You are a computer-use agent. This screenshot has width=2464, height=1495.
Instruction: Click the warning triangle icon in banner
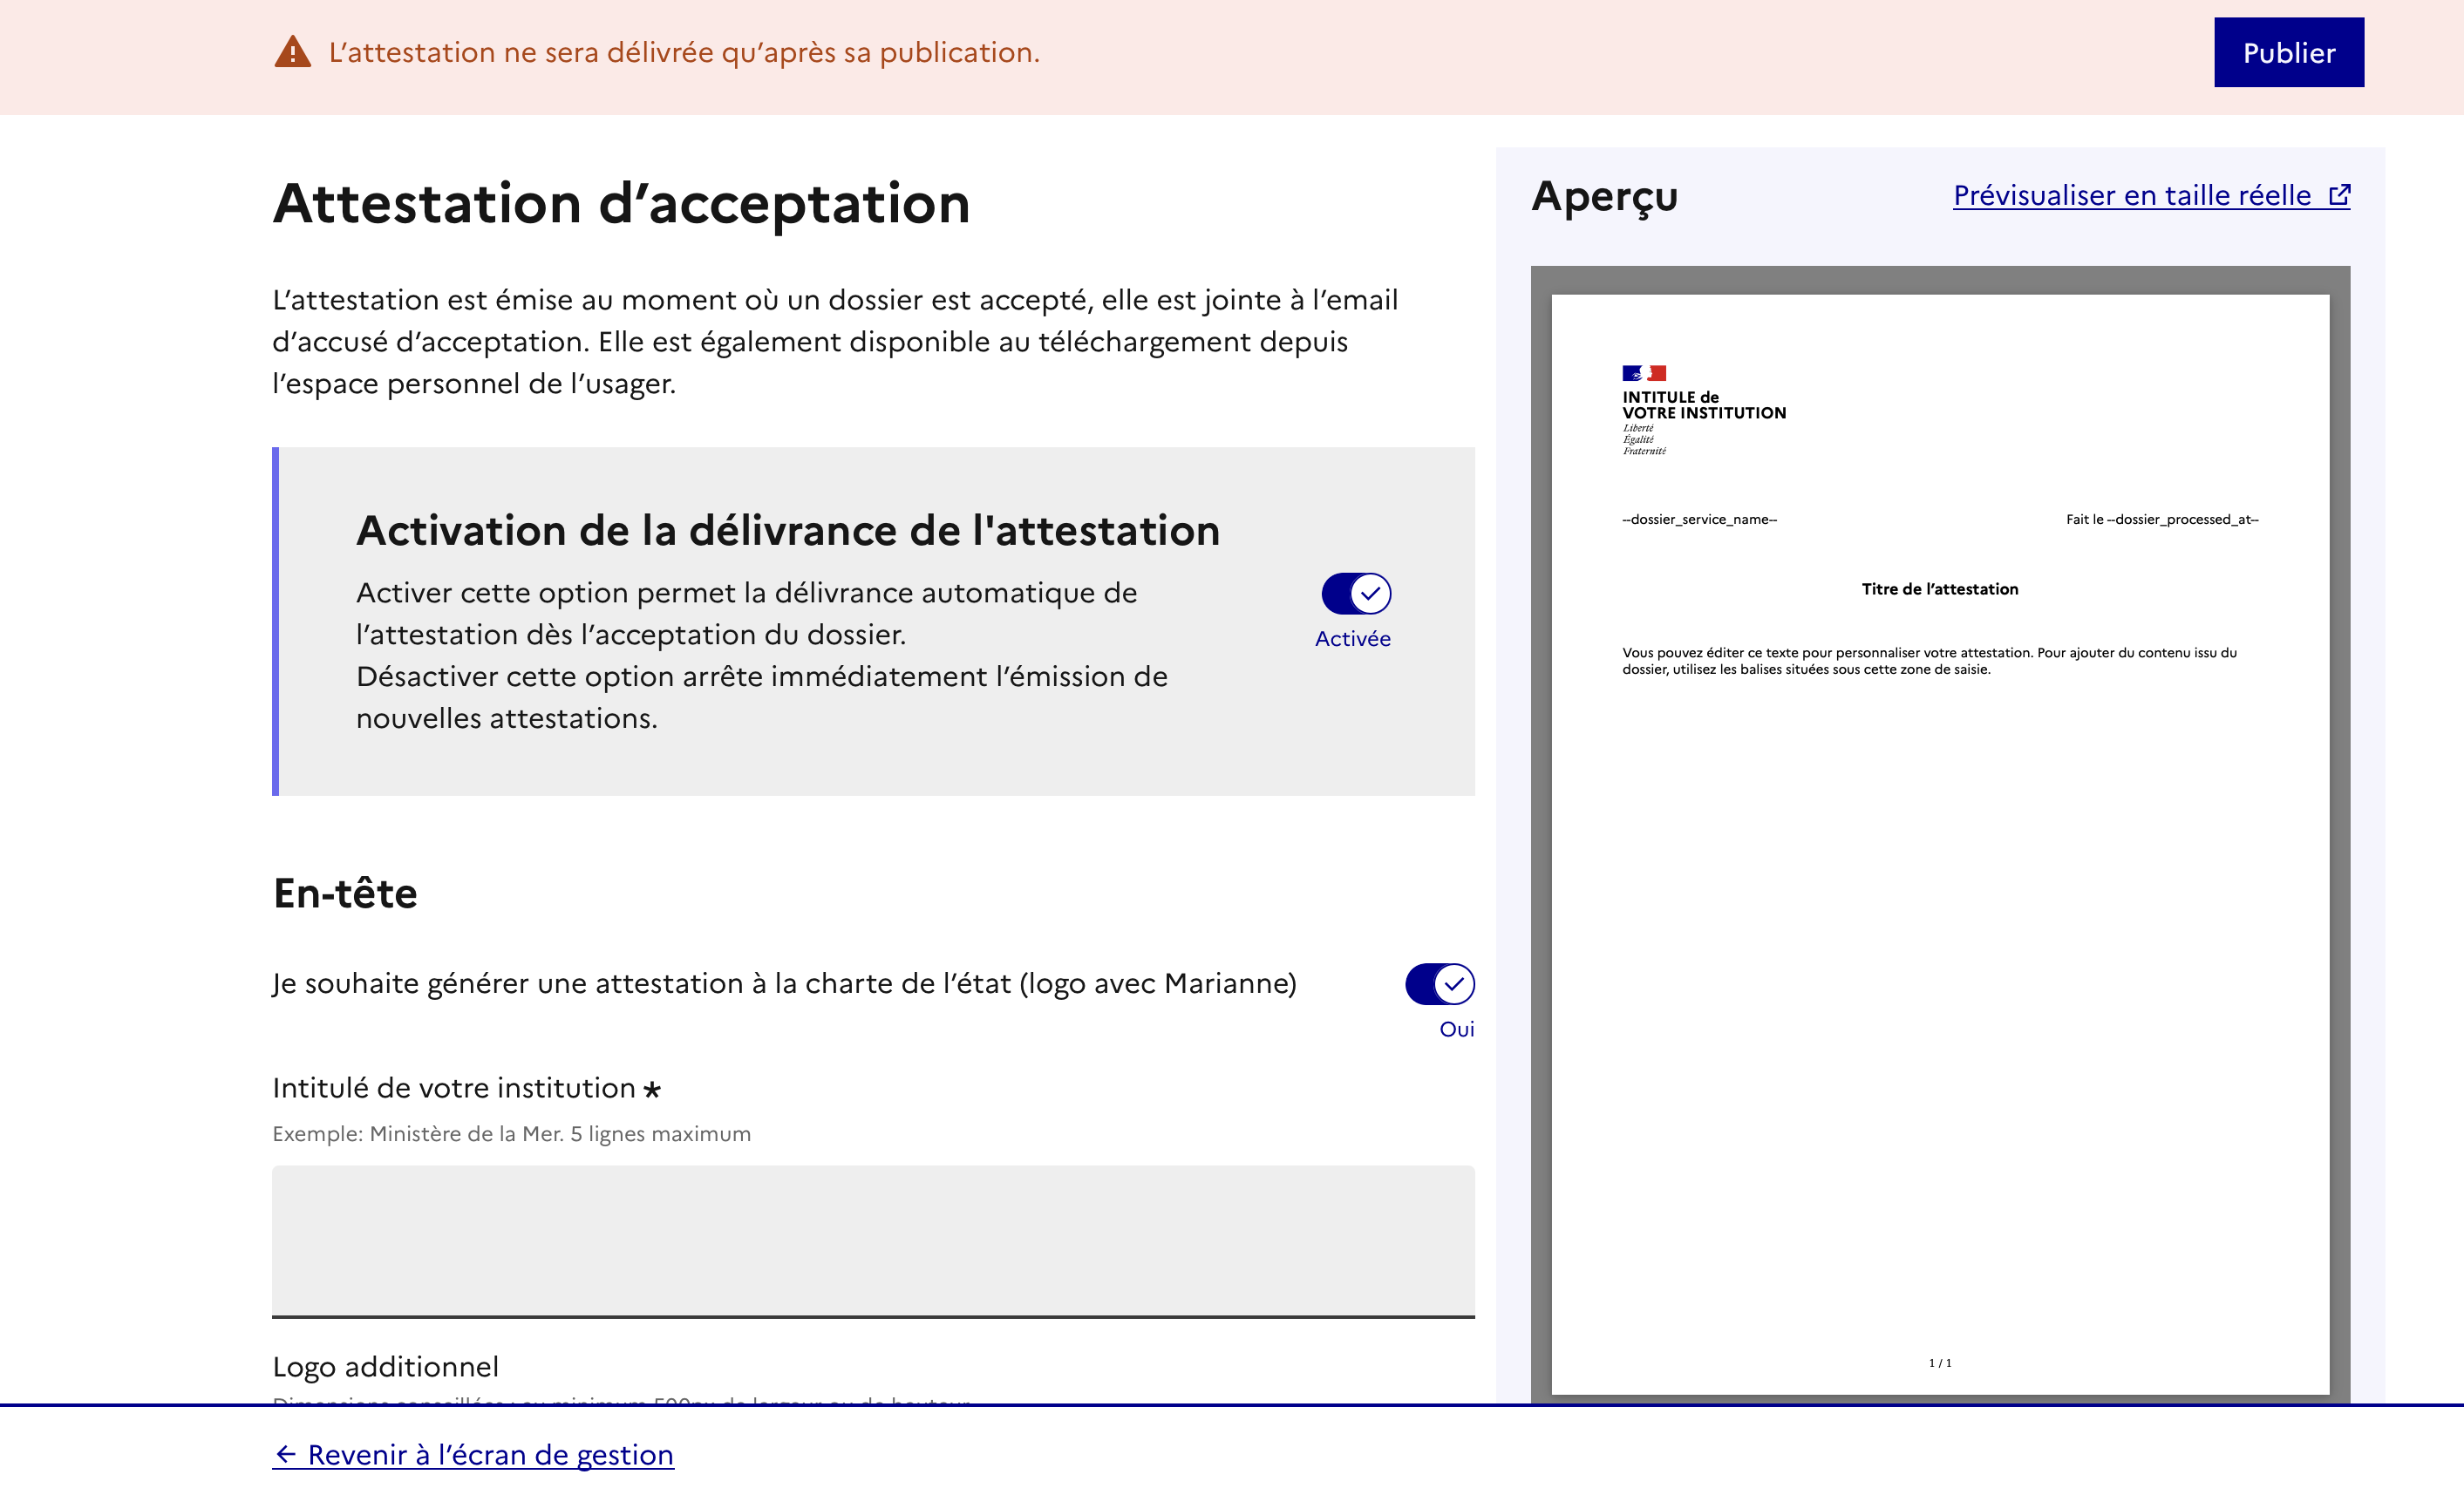click(x=292, y=52)
